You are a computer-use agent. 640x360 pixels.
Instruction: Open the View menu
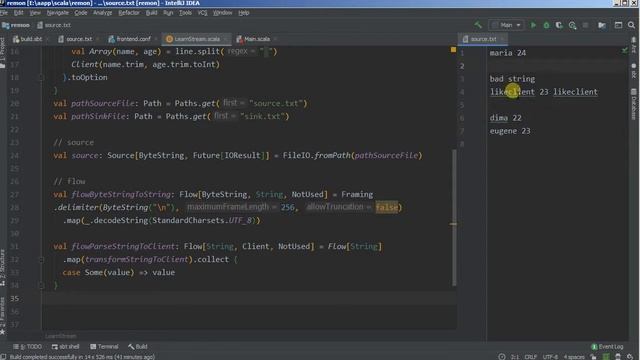(x=35, y=13)
